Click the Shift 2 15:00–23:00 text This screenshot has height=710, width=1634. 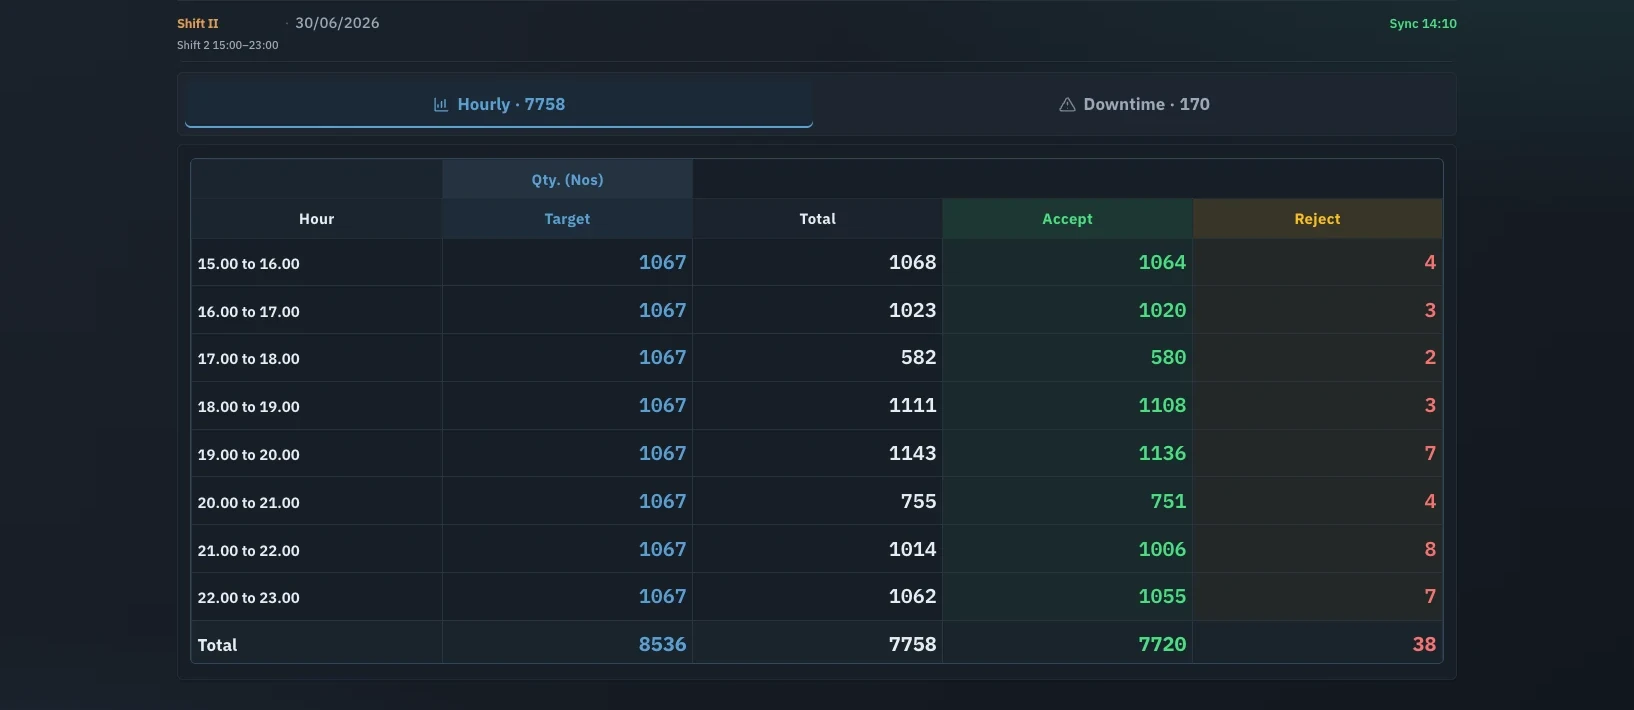[228, 45]
